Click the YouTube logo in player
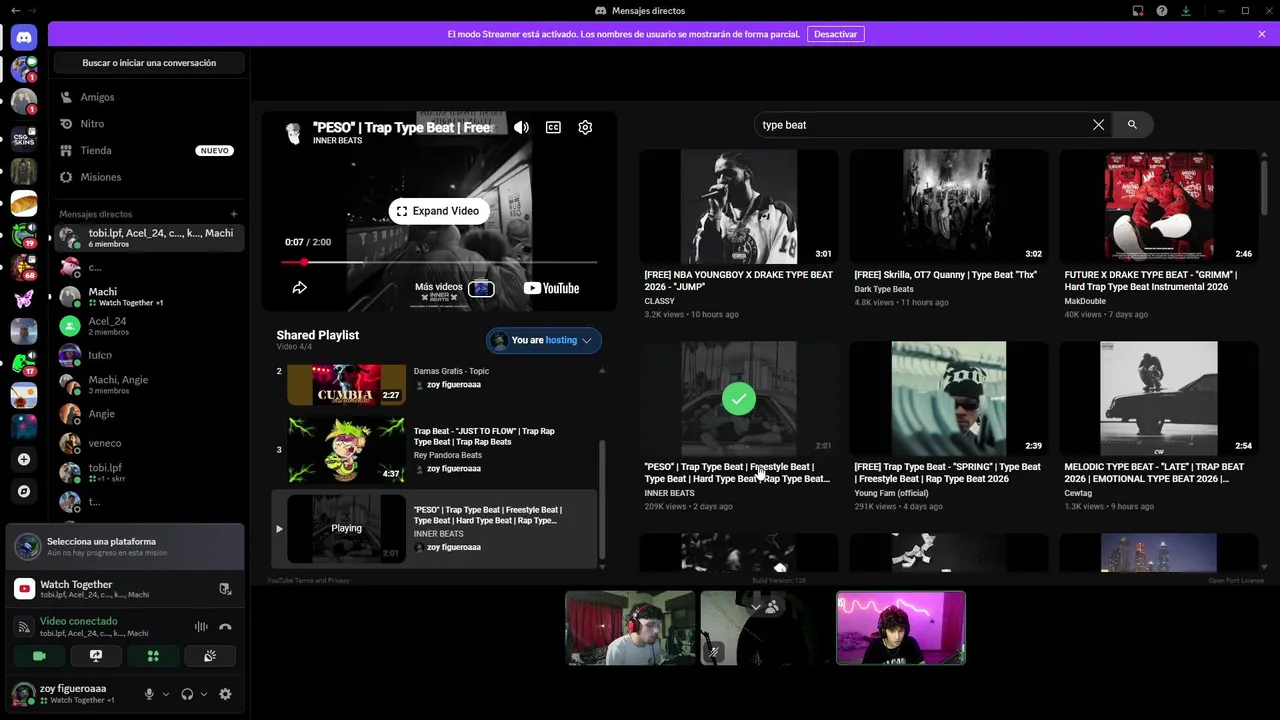 coord(551,288)
